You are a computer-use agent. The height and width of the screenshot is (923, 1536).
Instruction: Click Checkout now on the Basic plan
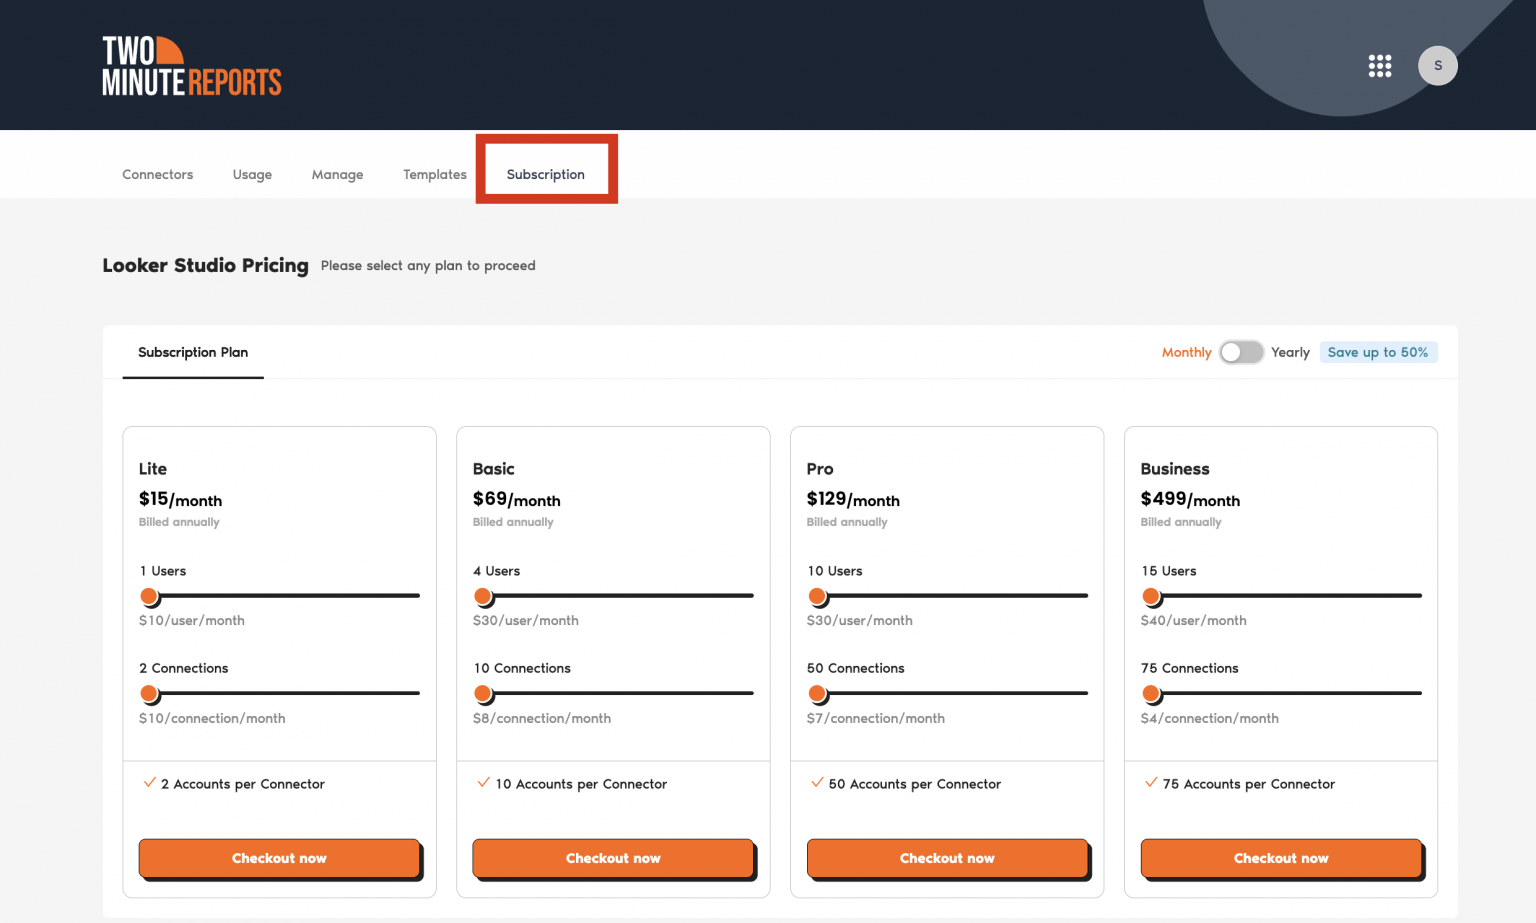[x=613, y=858]
